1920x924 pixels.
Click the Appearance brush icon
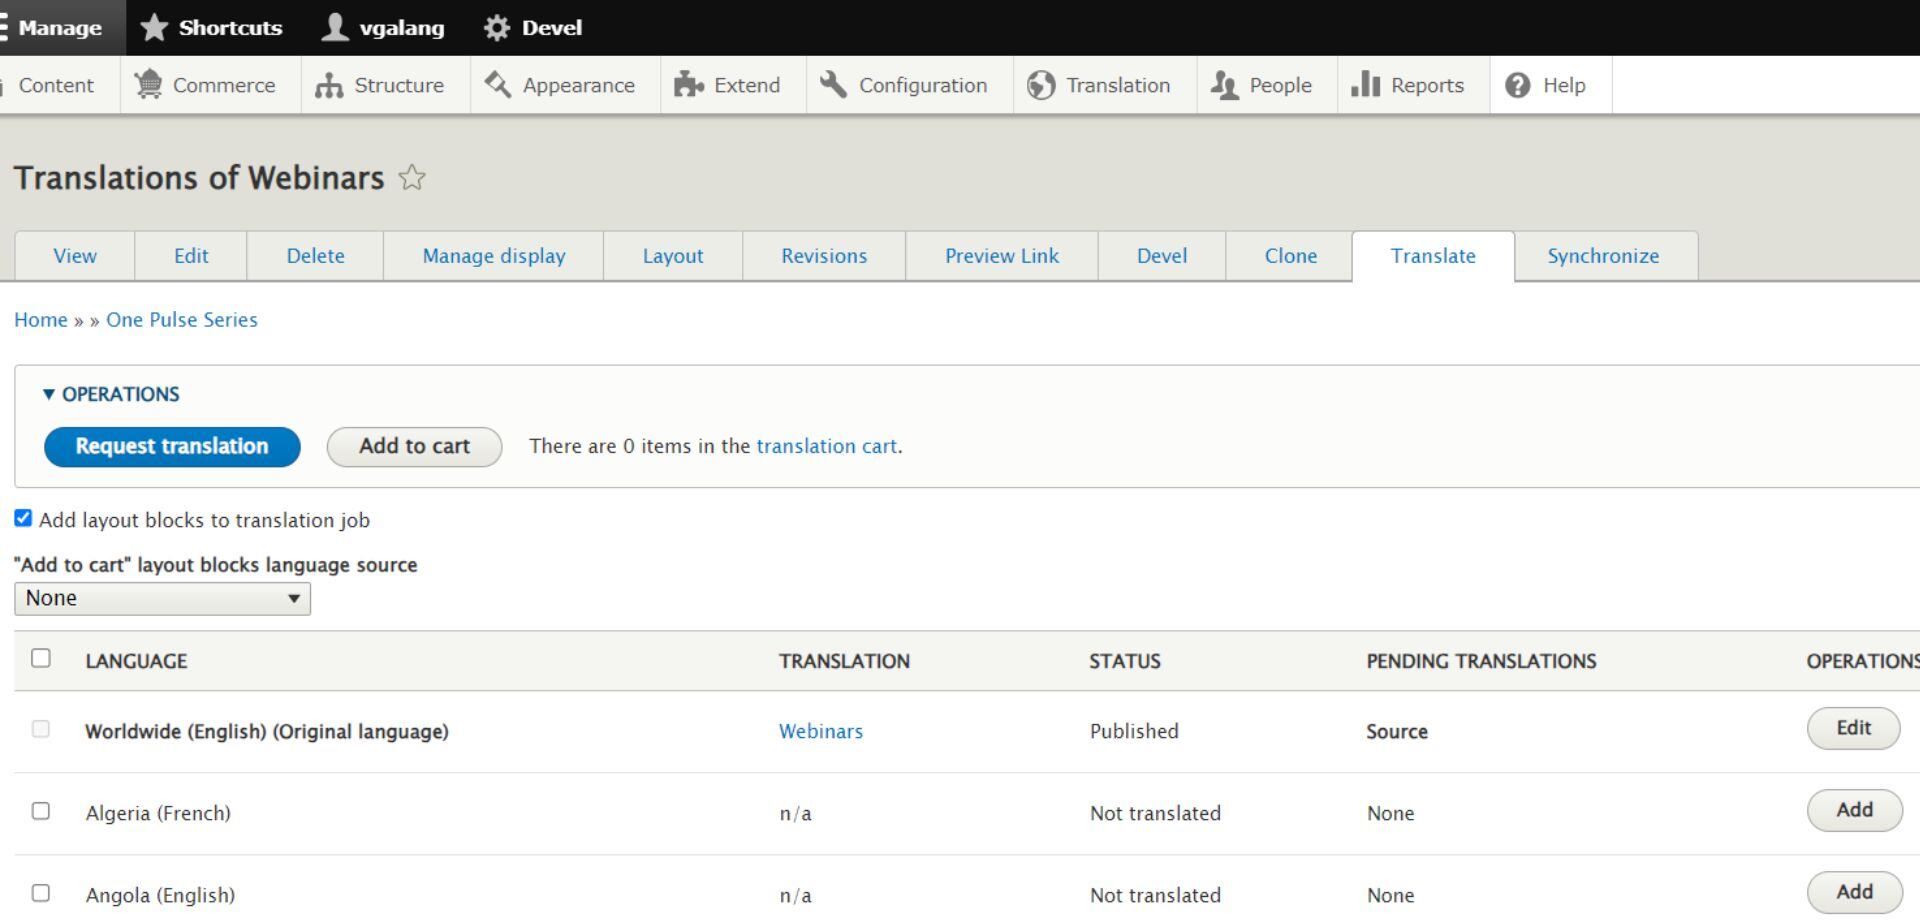pyautogui.click(x=498, y=85)
